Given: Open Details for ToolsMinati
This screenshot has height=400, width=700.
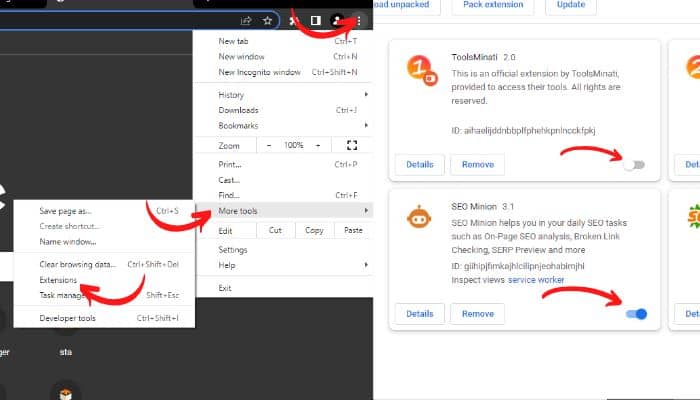Looking at the screenshot, I should pyautogui.click(x=420, y=165).
